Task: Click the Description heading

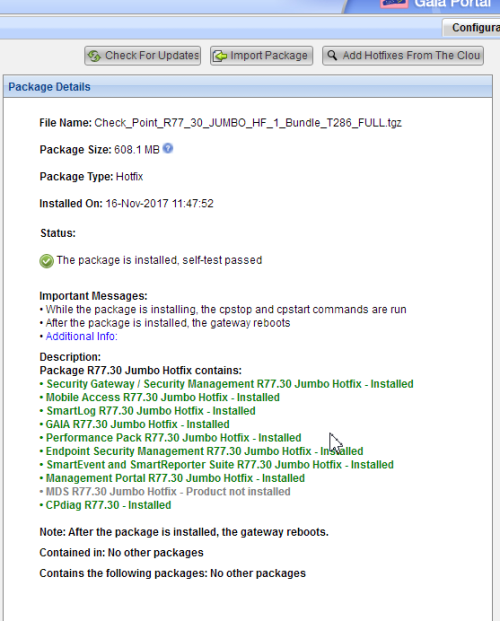Action: click(70, 357)
